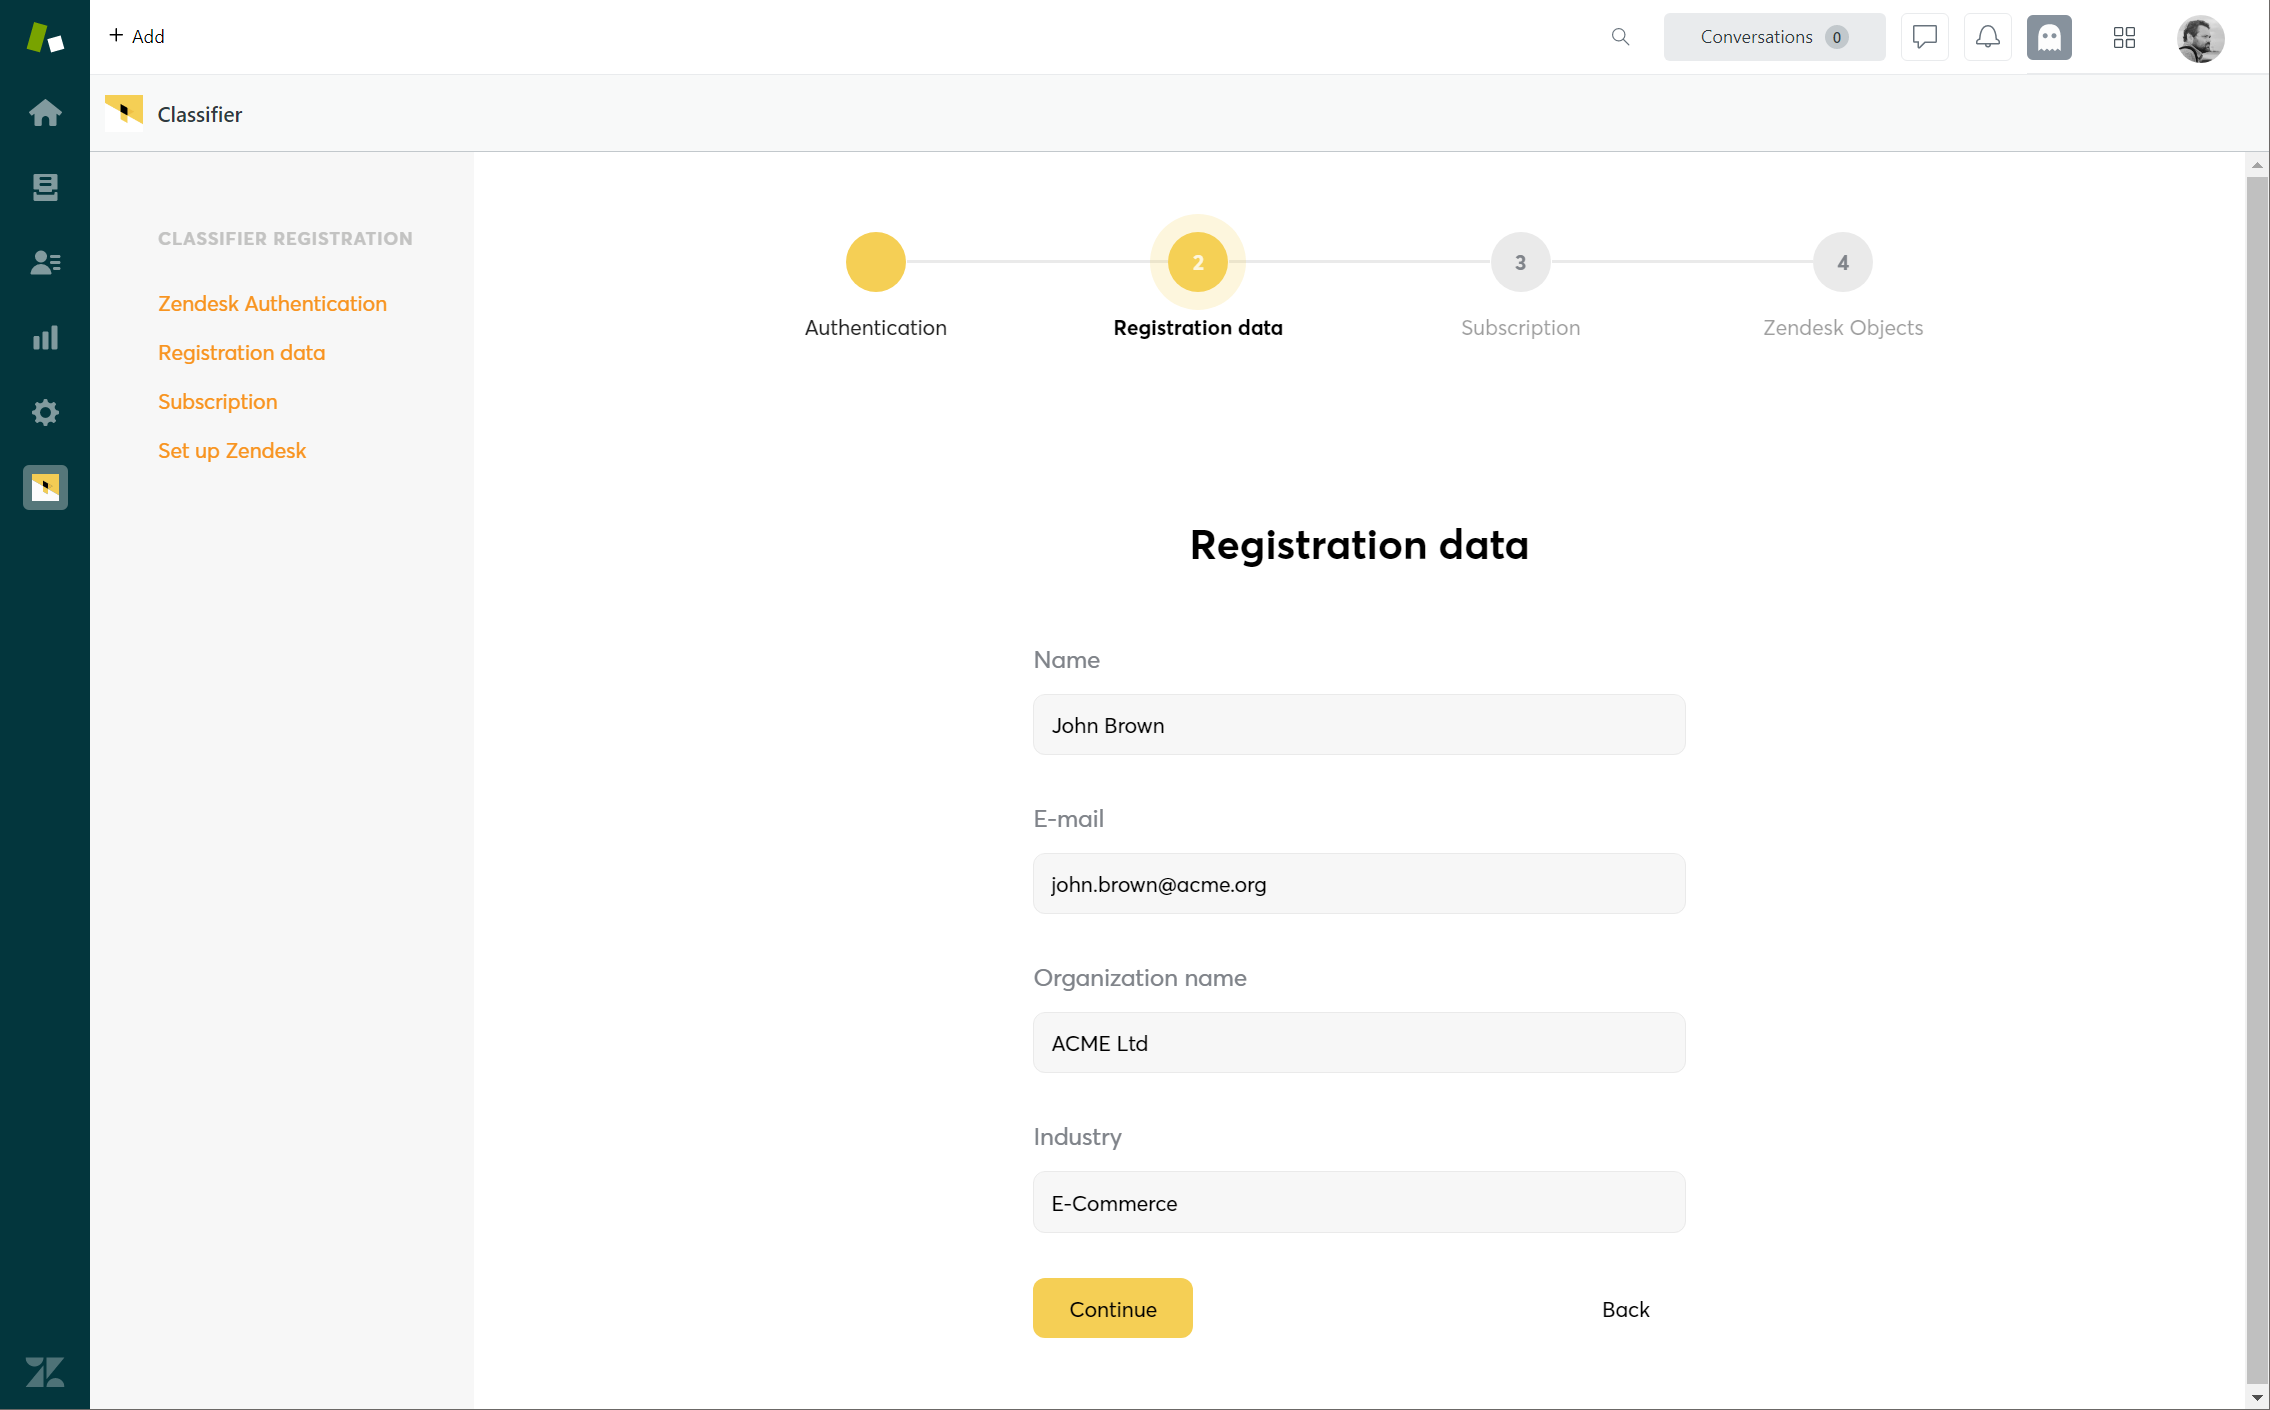Screen dimensions: 2270x1410
Task: Open the user profile avatar
Action: (x=2200, y=38)
